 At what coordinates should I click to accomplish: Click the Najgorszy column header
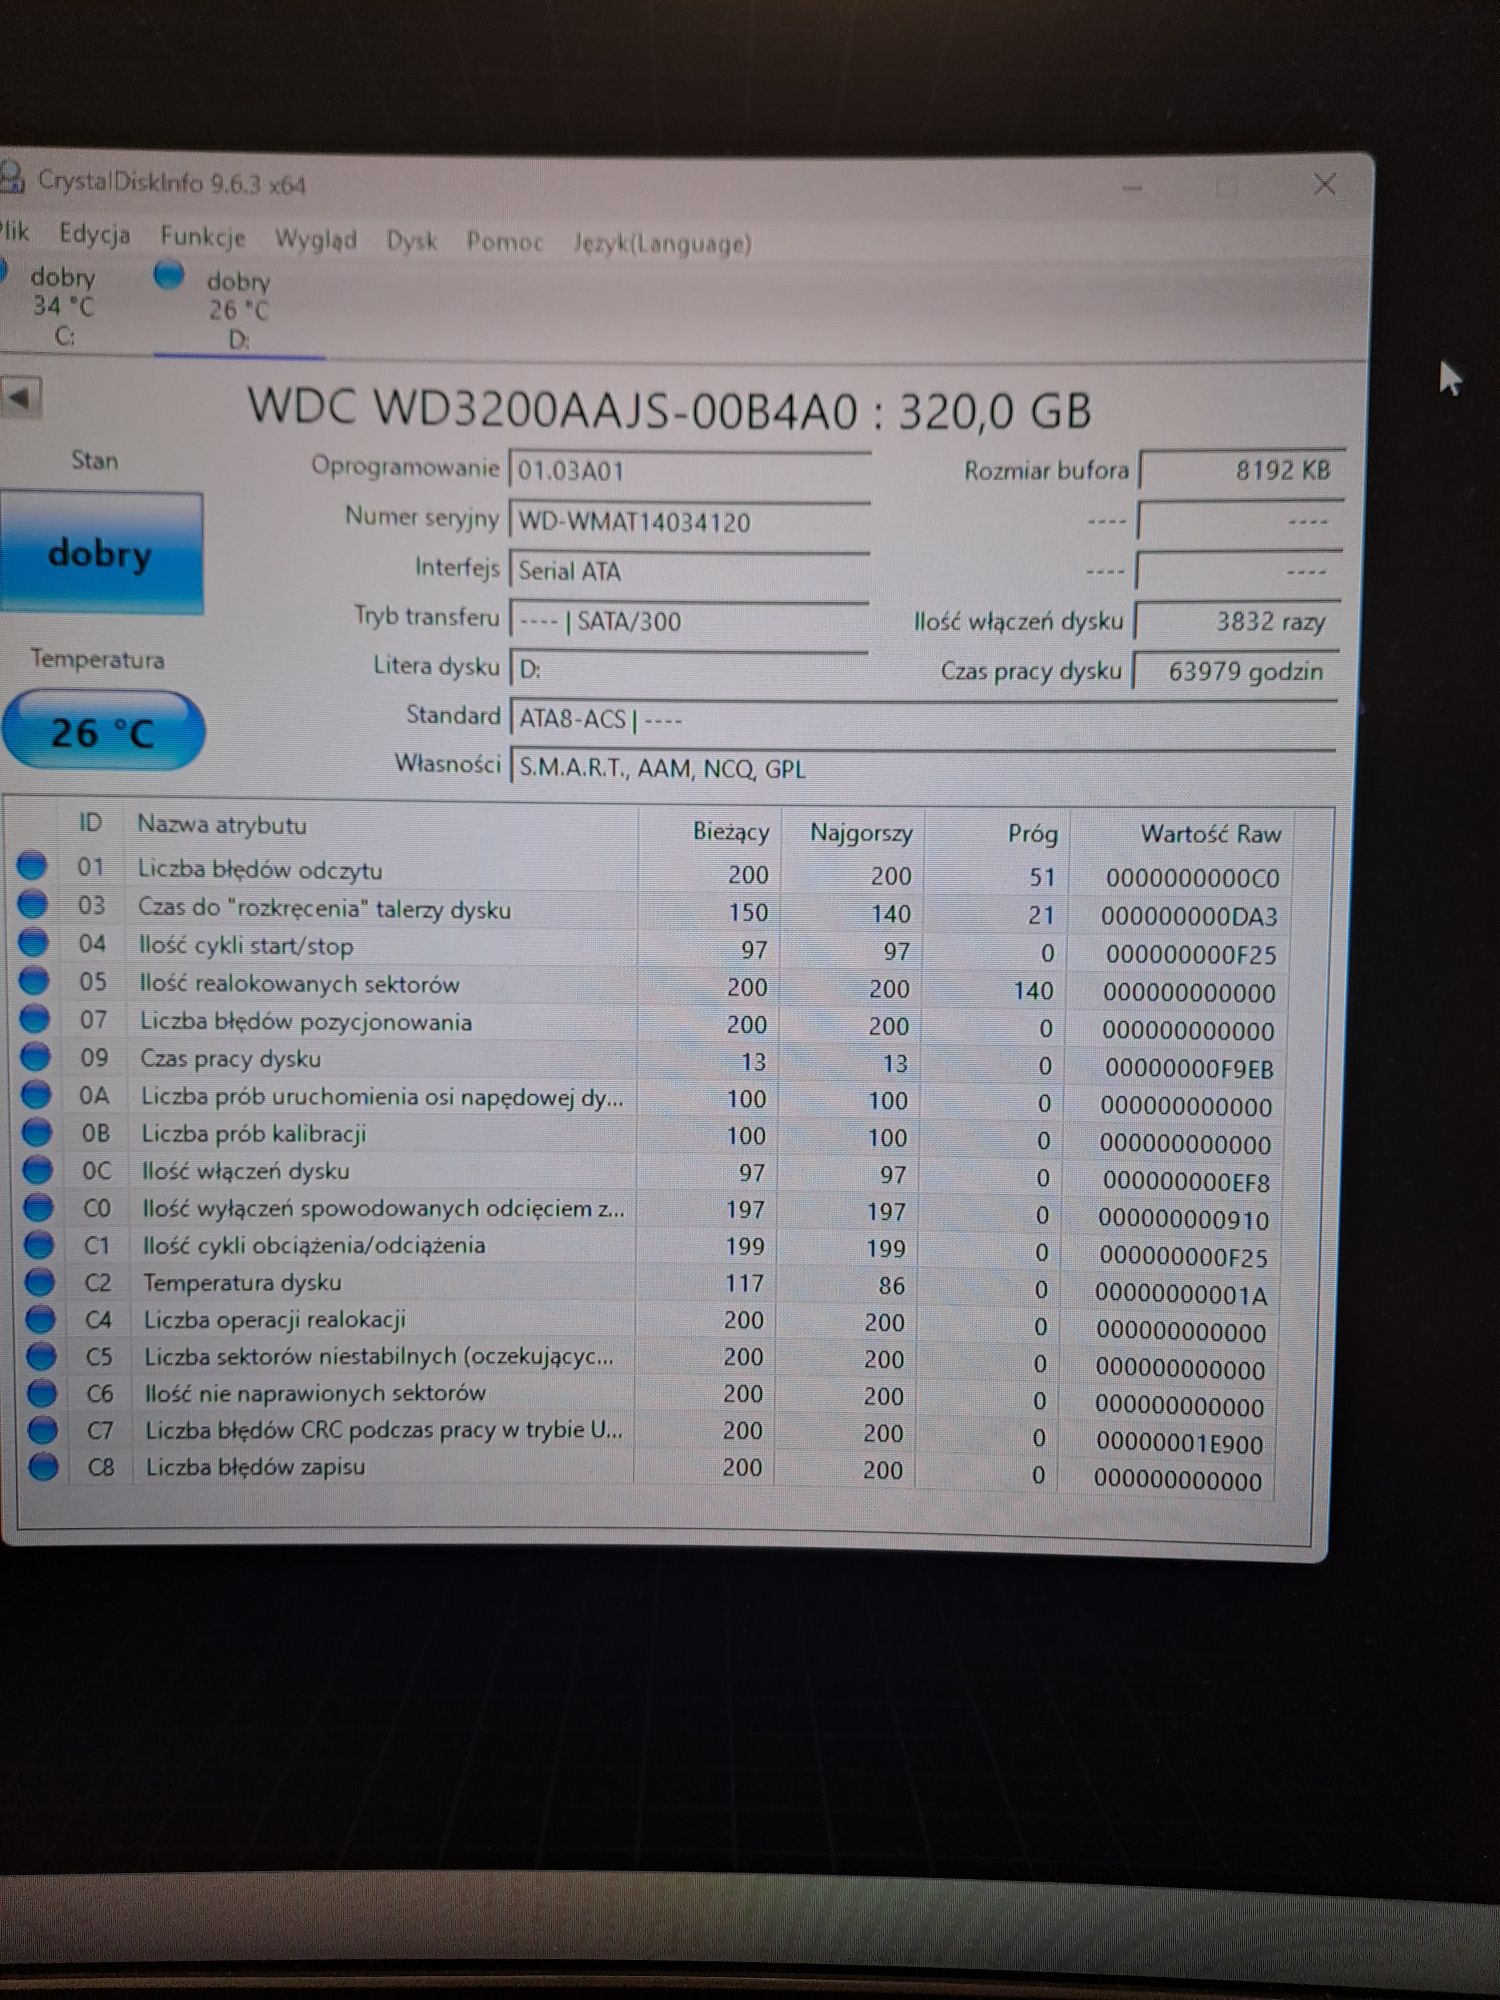pyautogui.click(x=861, y=833)
